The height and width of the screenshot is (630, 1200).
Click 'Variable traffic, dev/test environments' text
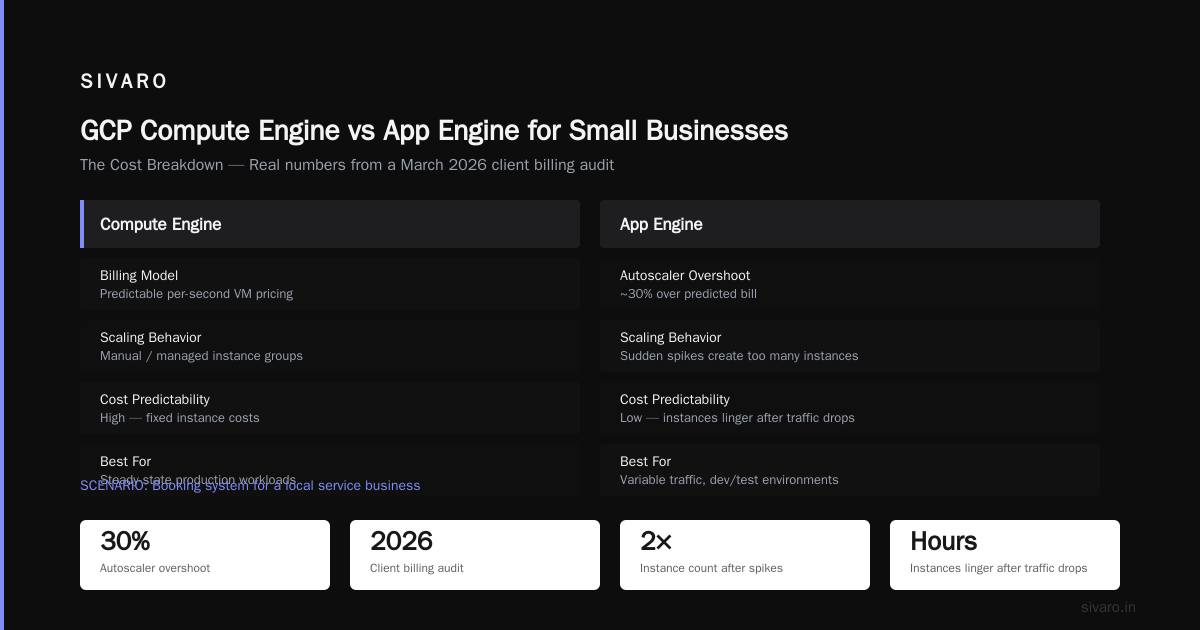[729, 480]
